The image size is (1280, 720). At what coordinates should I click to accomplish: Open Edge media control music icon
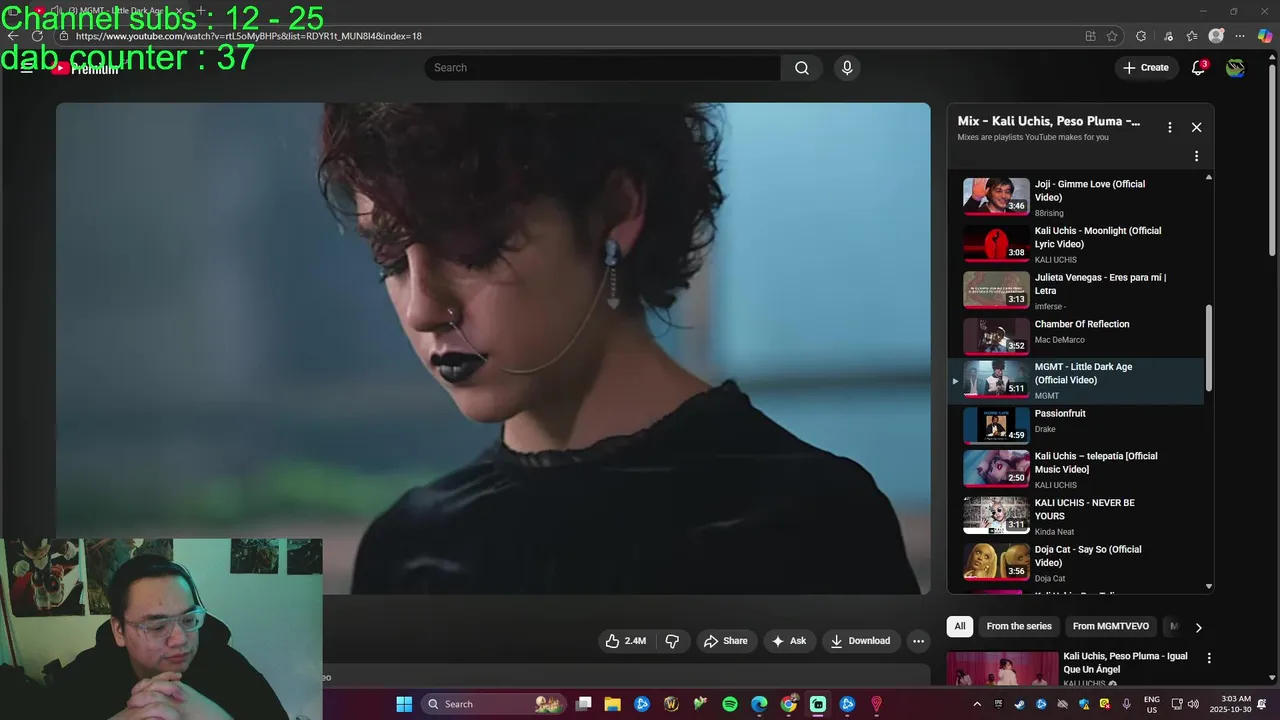1168,36
